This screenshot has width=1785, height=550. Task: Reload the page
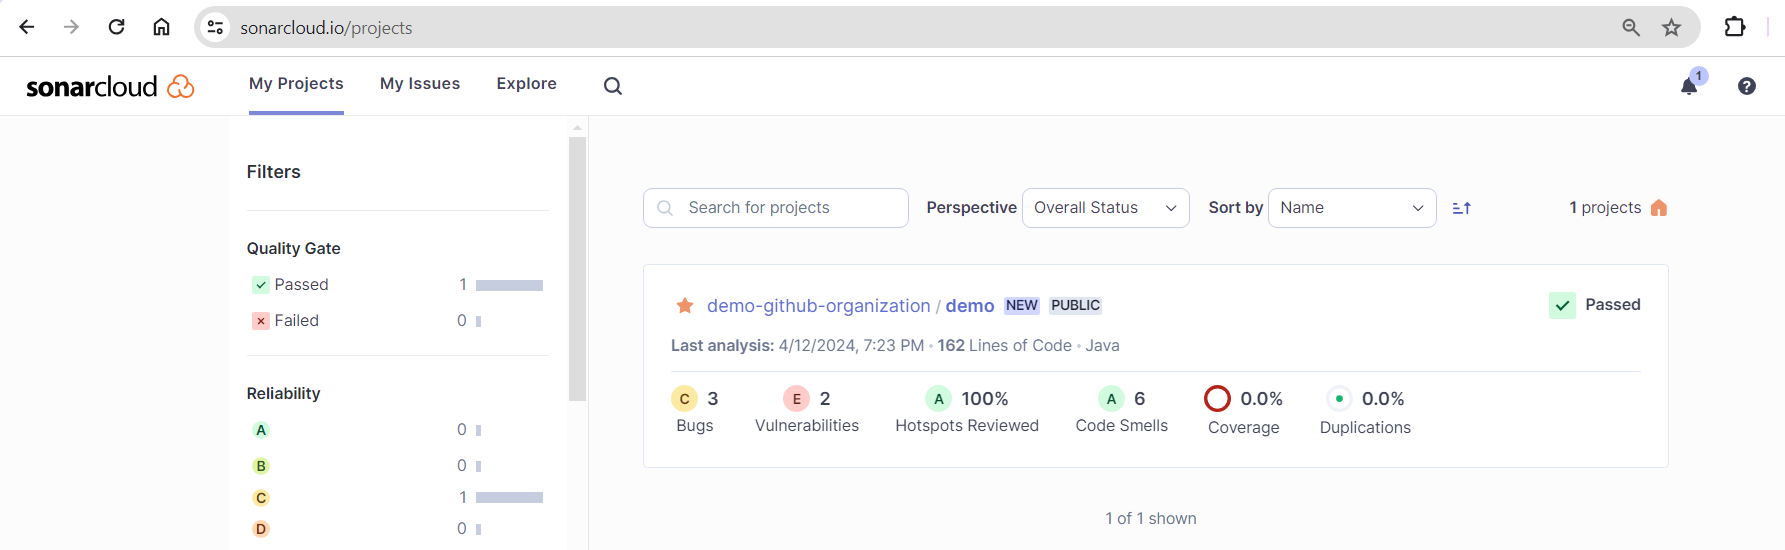(116, 27)
